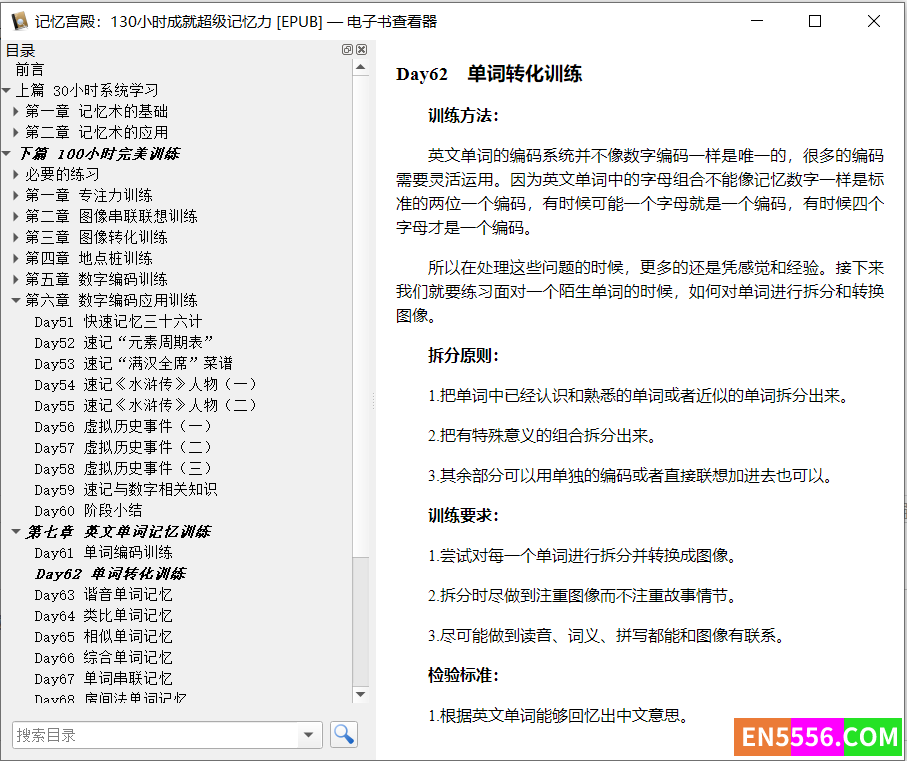Expand 第二章 图像串联联想训练
Screen dimensions: 907x761
pyautogui.click(x=16, y=216)
